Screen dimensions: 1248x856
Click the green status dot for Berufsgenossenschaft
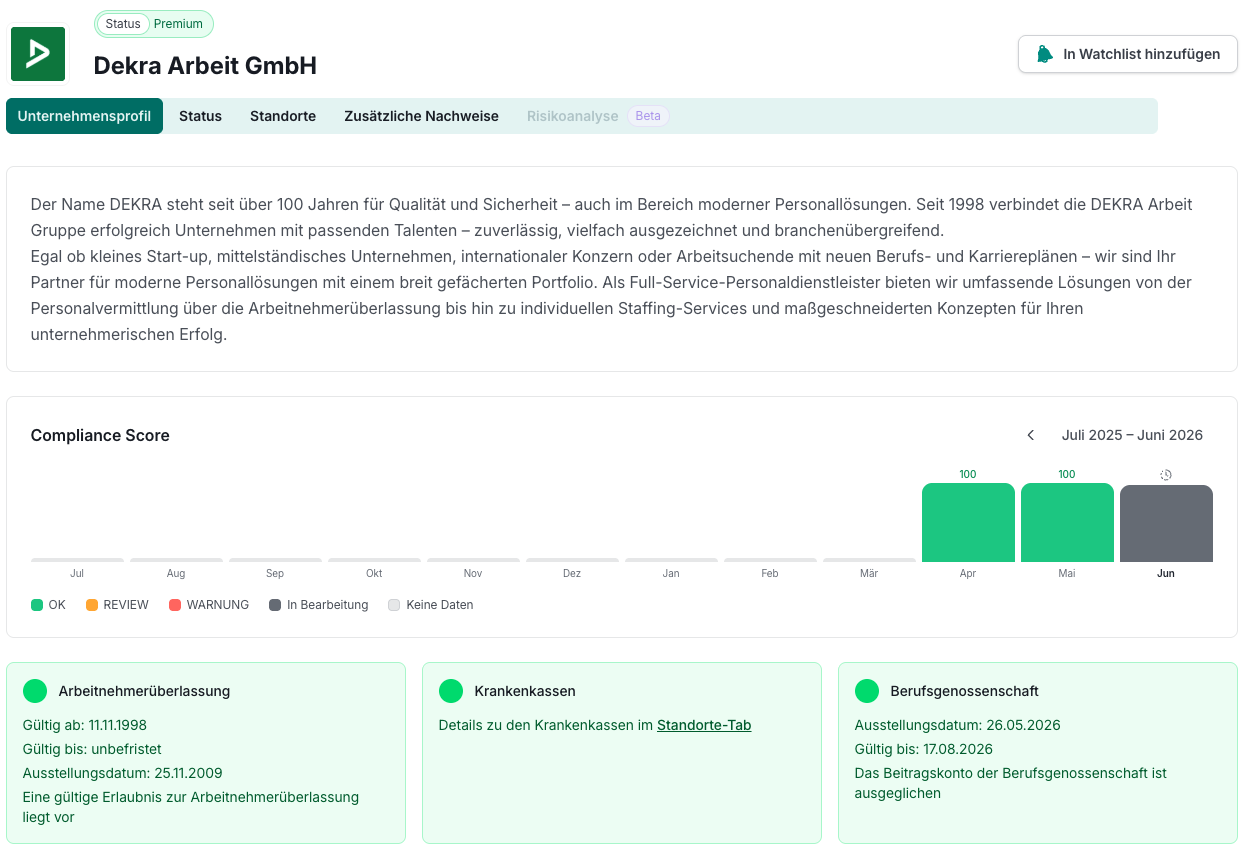tap(867, 691)
